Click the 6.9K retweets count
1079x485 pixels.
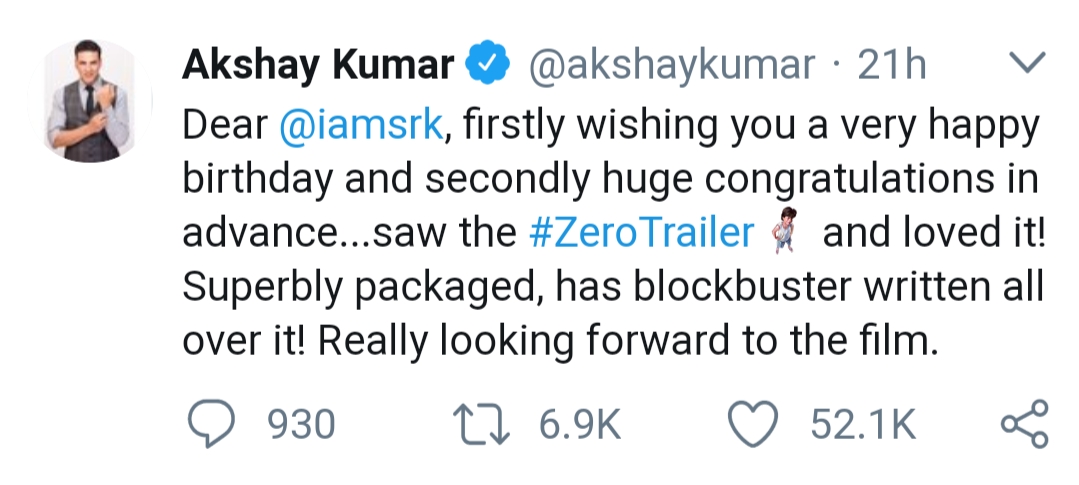580,424
